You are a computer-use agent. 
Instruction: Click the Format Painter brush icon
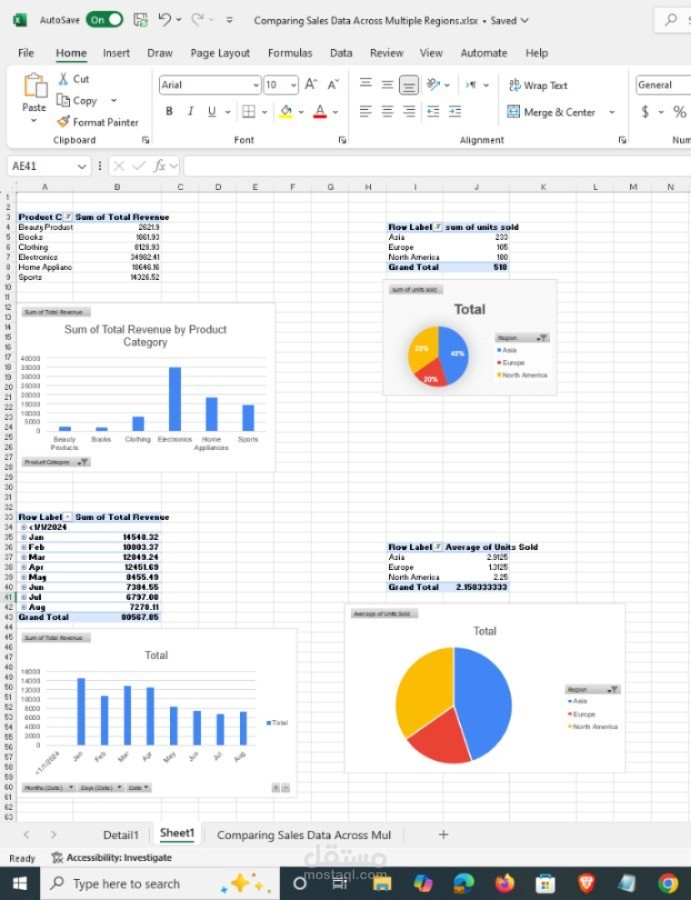click(x=63, y=122)
